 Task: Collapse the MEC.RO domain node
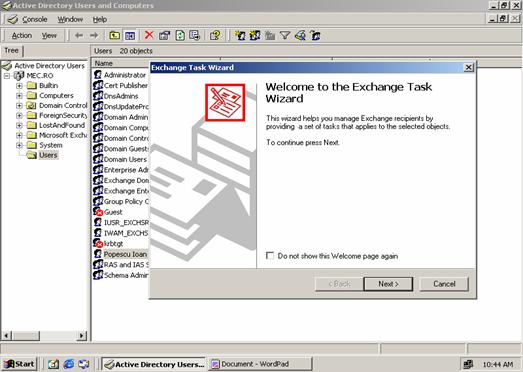[x=7, y=76]
